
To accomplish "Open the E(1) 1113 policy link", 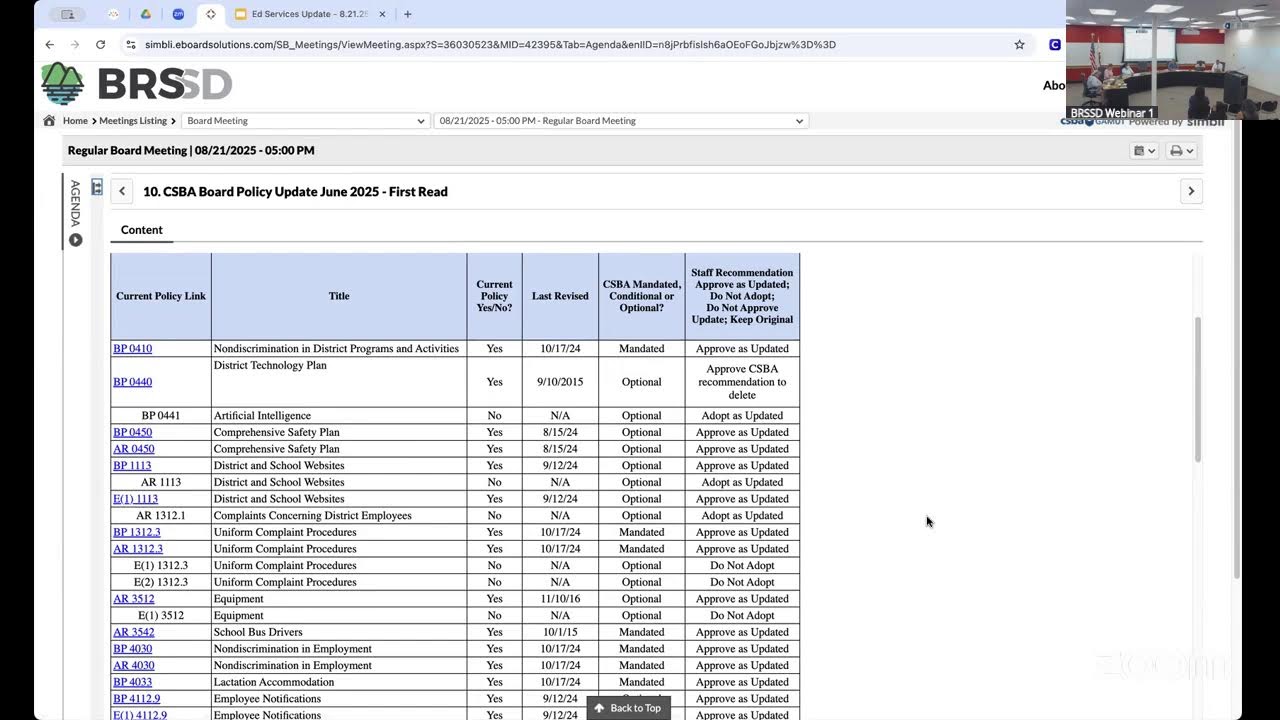I will click(x=135, y=499).
